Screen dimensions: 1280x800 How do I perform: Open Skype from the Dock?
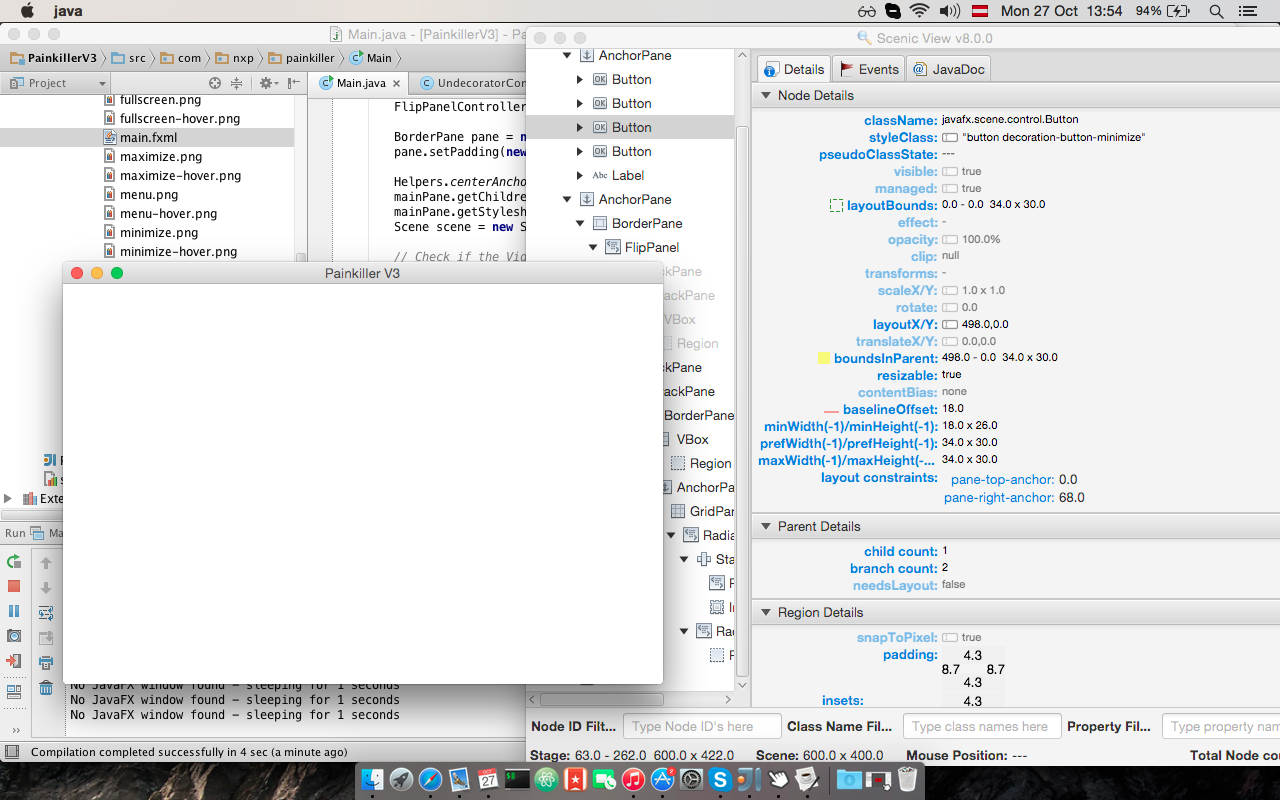click(719, 779)
